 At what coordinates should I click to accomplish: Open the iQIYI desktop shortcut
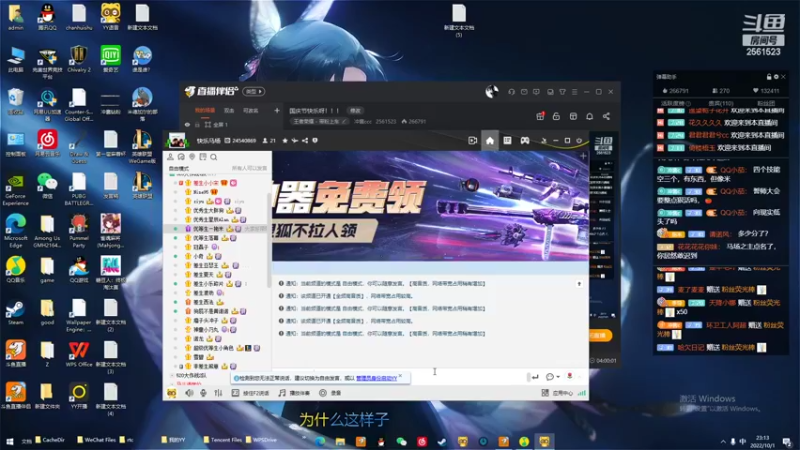tap(110, 59)
